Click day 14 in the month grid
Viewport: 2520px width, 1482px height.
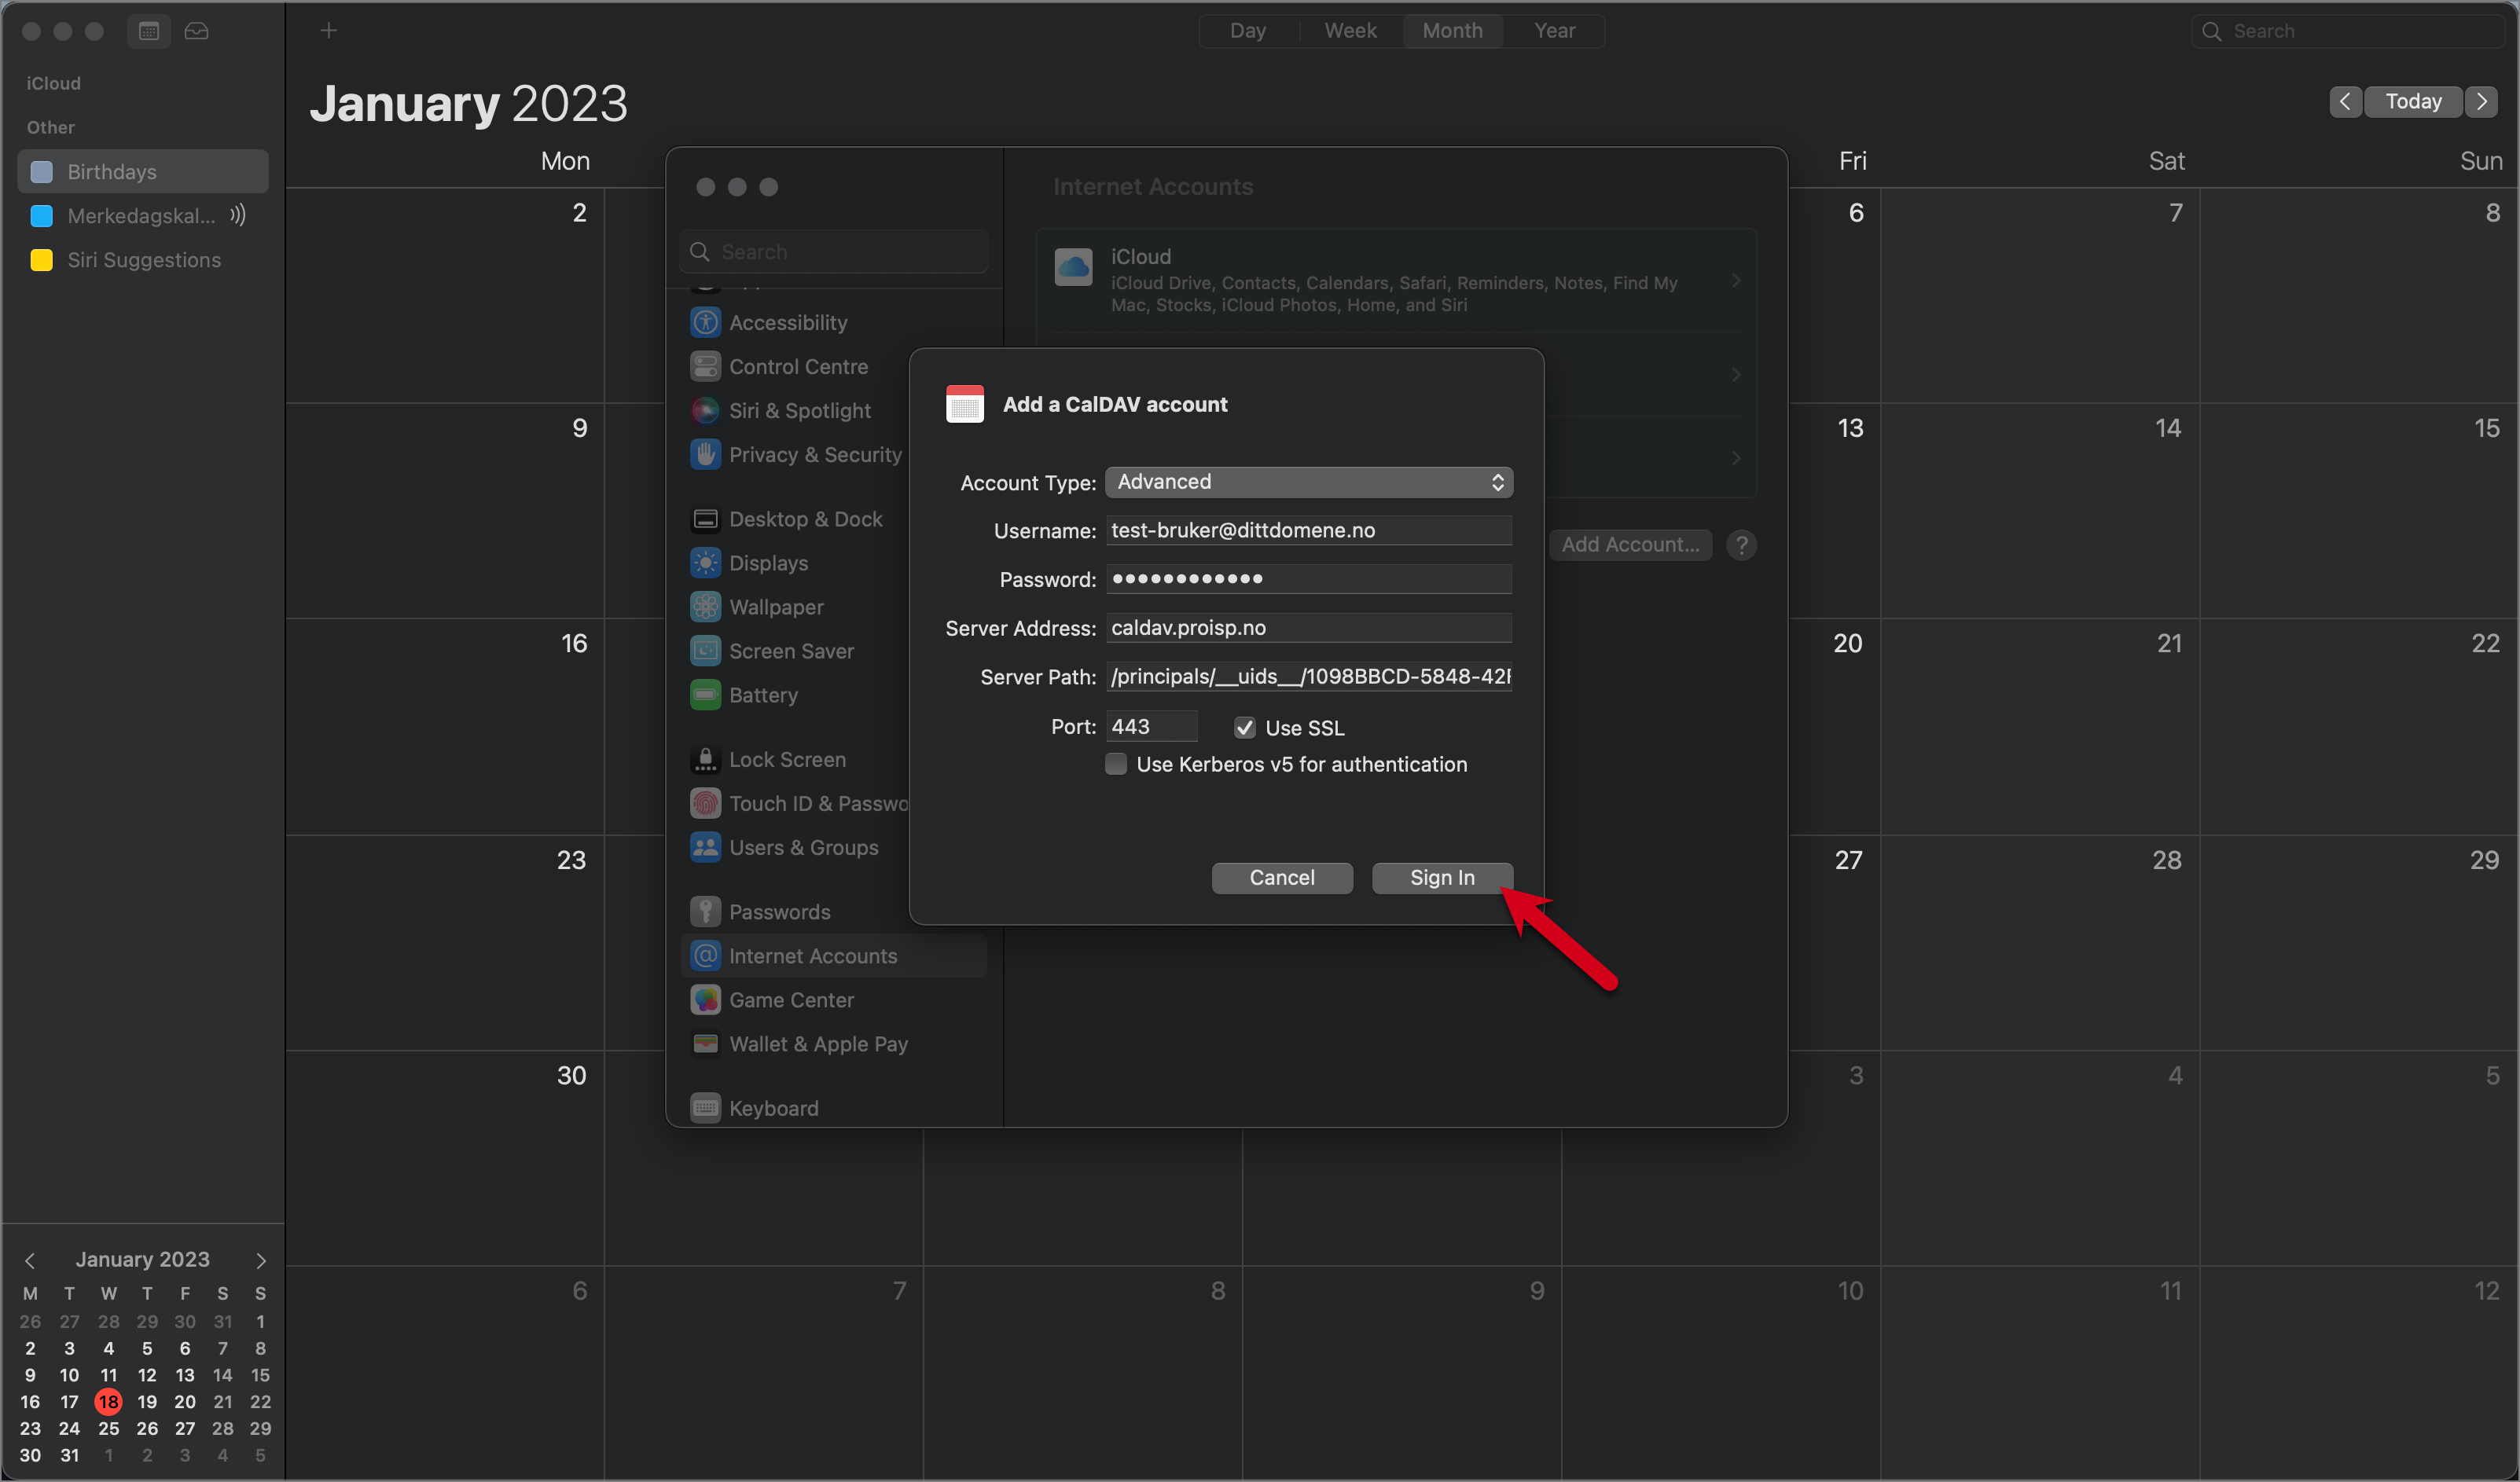2167,428
